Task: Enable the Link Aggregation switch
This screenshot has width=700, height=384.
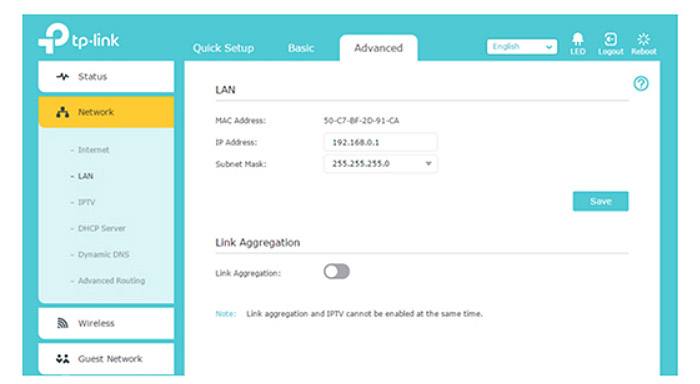Action: point(337,271)
